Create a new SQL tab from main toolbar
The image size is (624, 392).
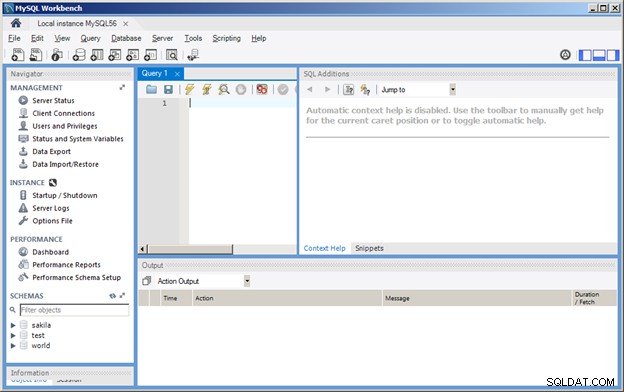click(x=18, y=55)
